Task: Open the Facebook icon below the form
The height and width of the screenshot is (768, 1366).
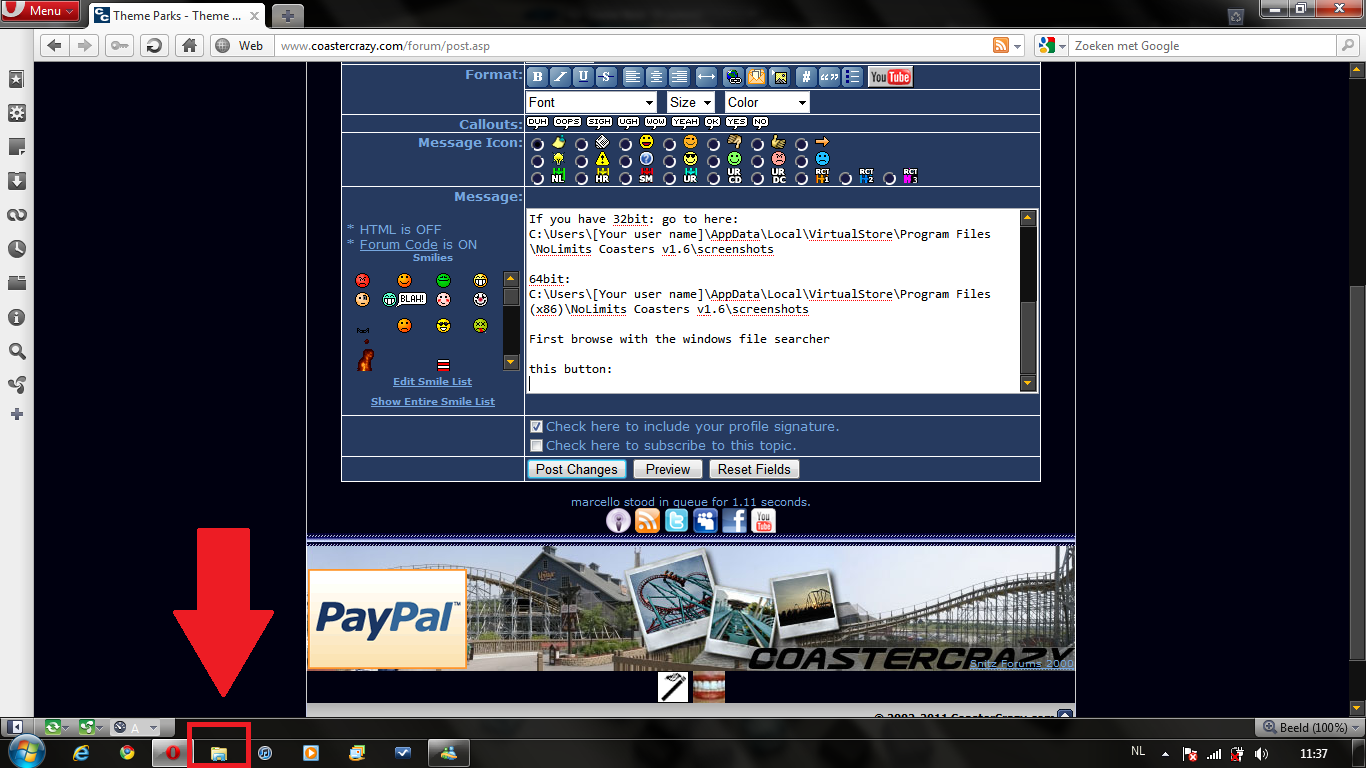Action: [734, 521]
